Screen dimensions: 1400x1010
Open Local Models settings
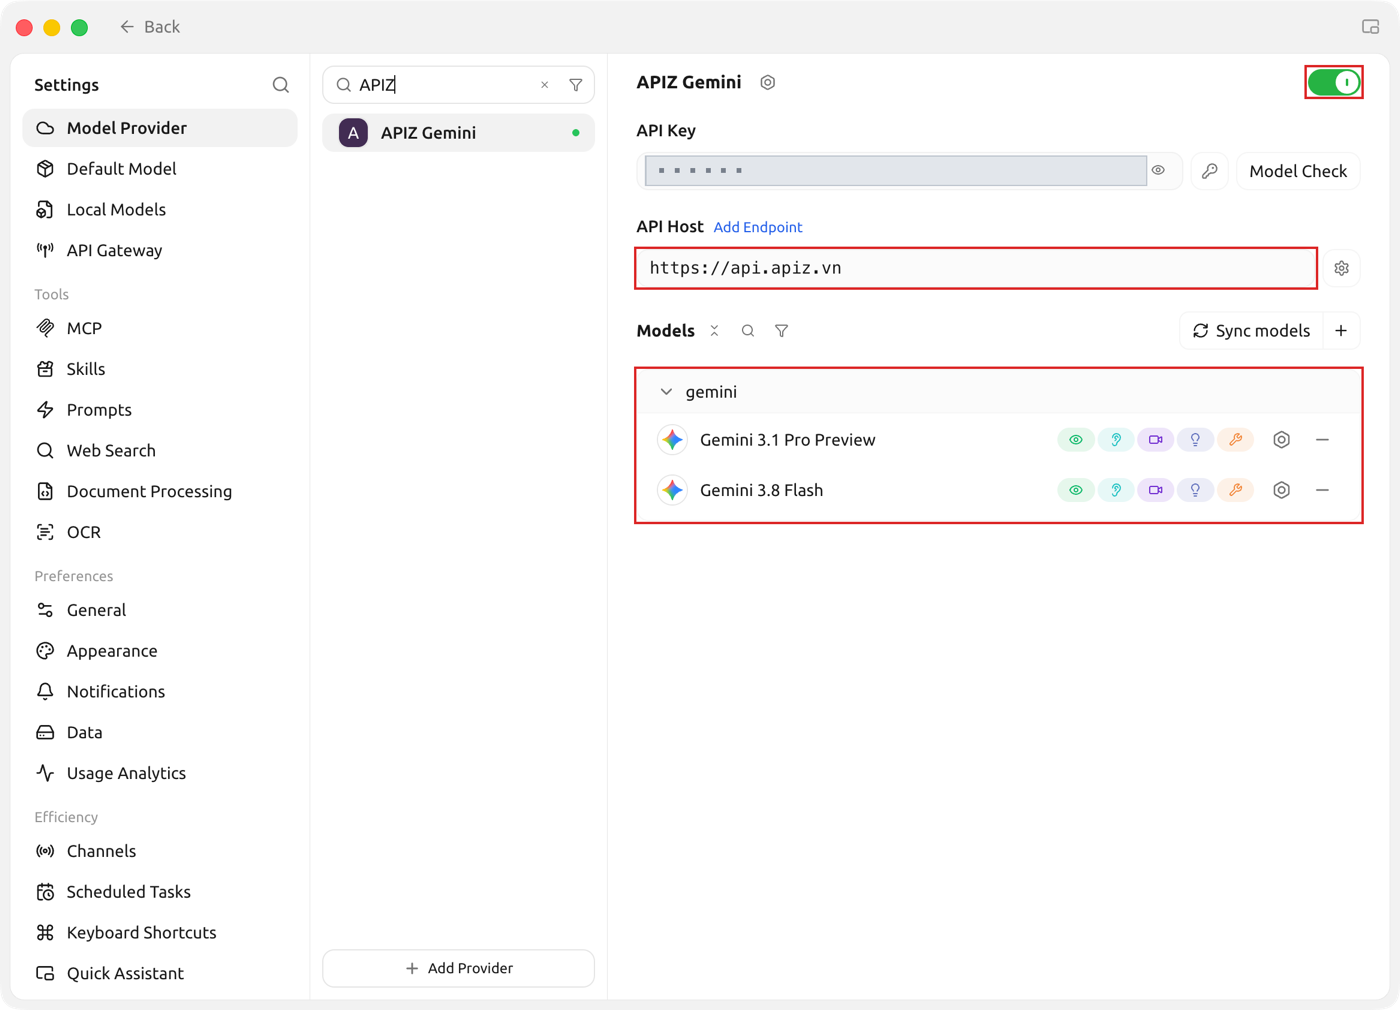coord(160,210)
